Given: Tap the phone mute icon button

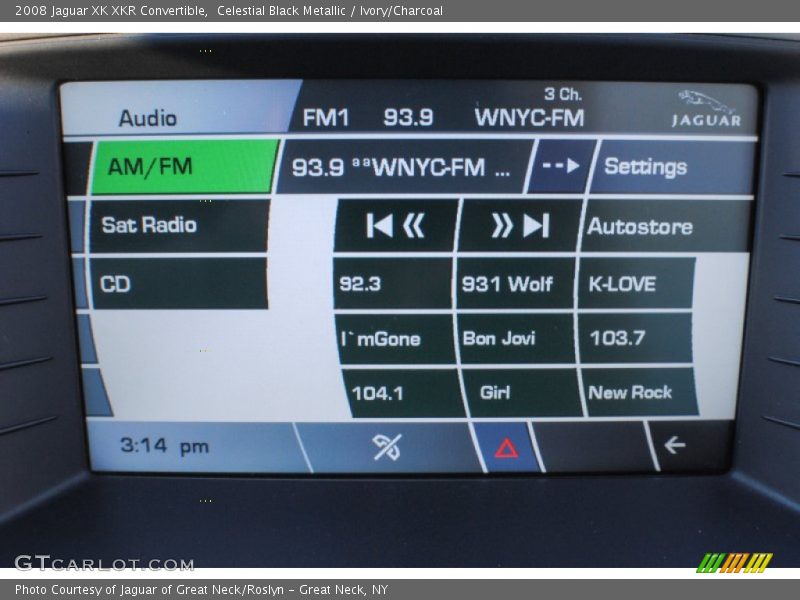Looking at the screenshot, I should coord(386,447).
